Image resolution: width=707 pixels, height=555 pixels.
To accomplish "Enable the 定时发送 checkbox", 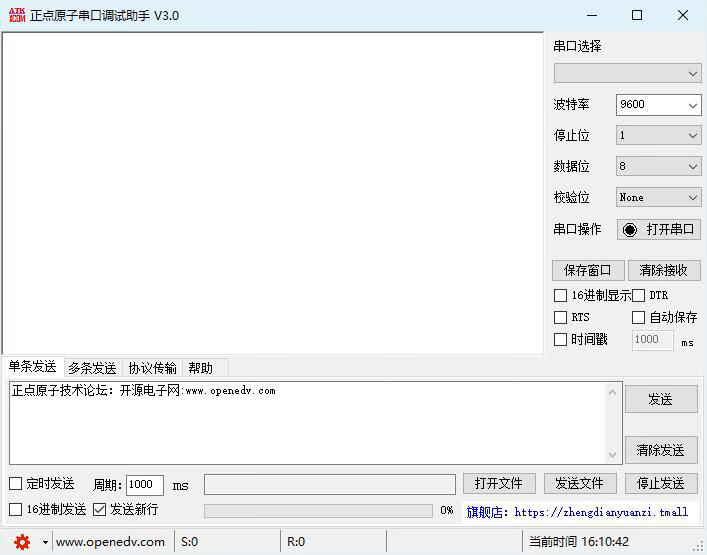I will point(15,483).
